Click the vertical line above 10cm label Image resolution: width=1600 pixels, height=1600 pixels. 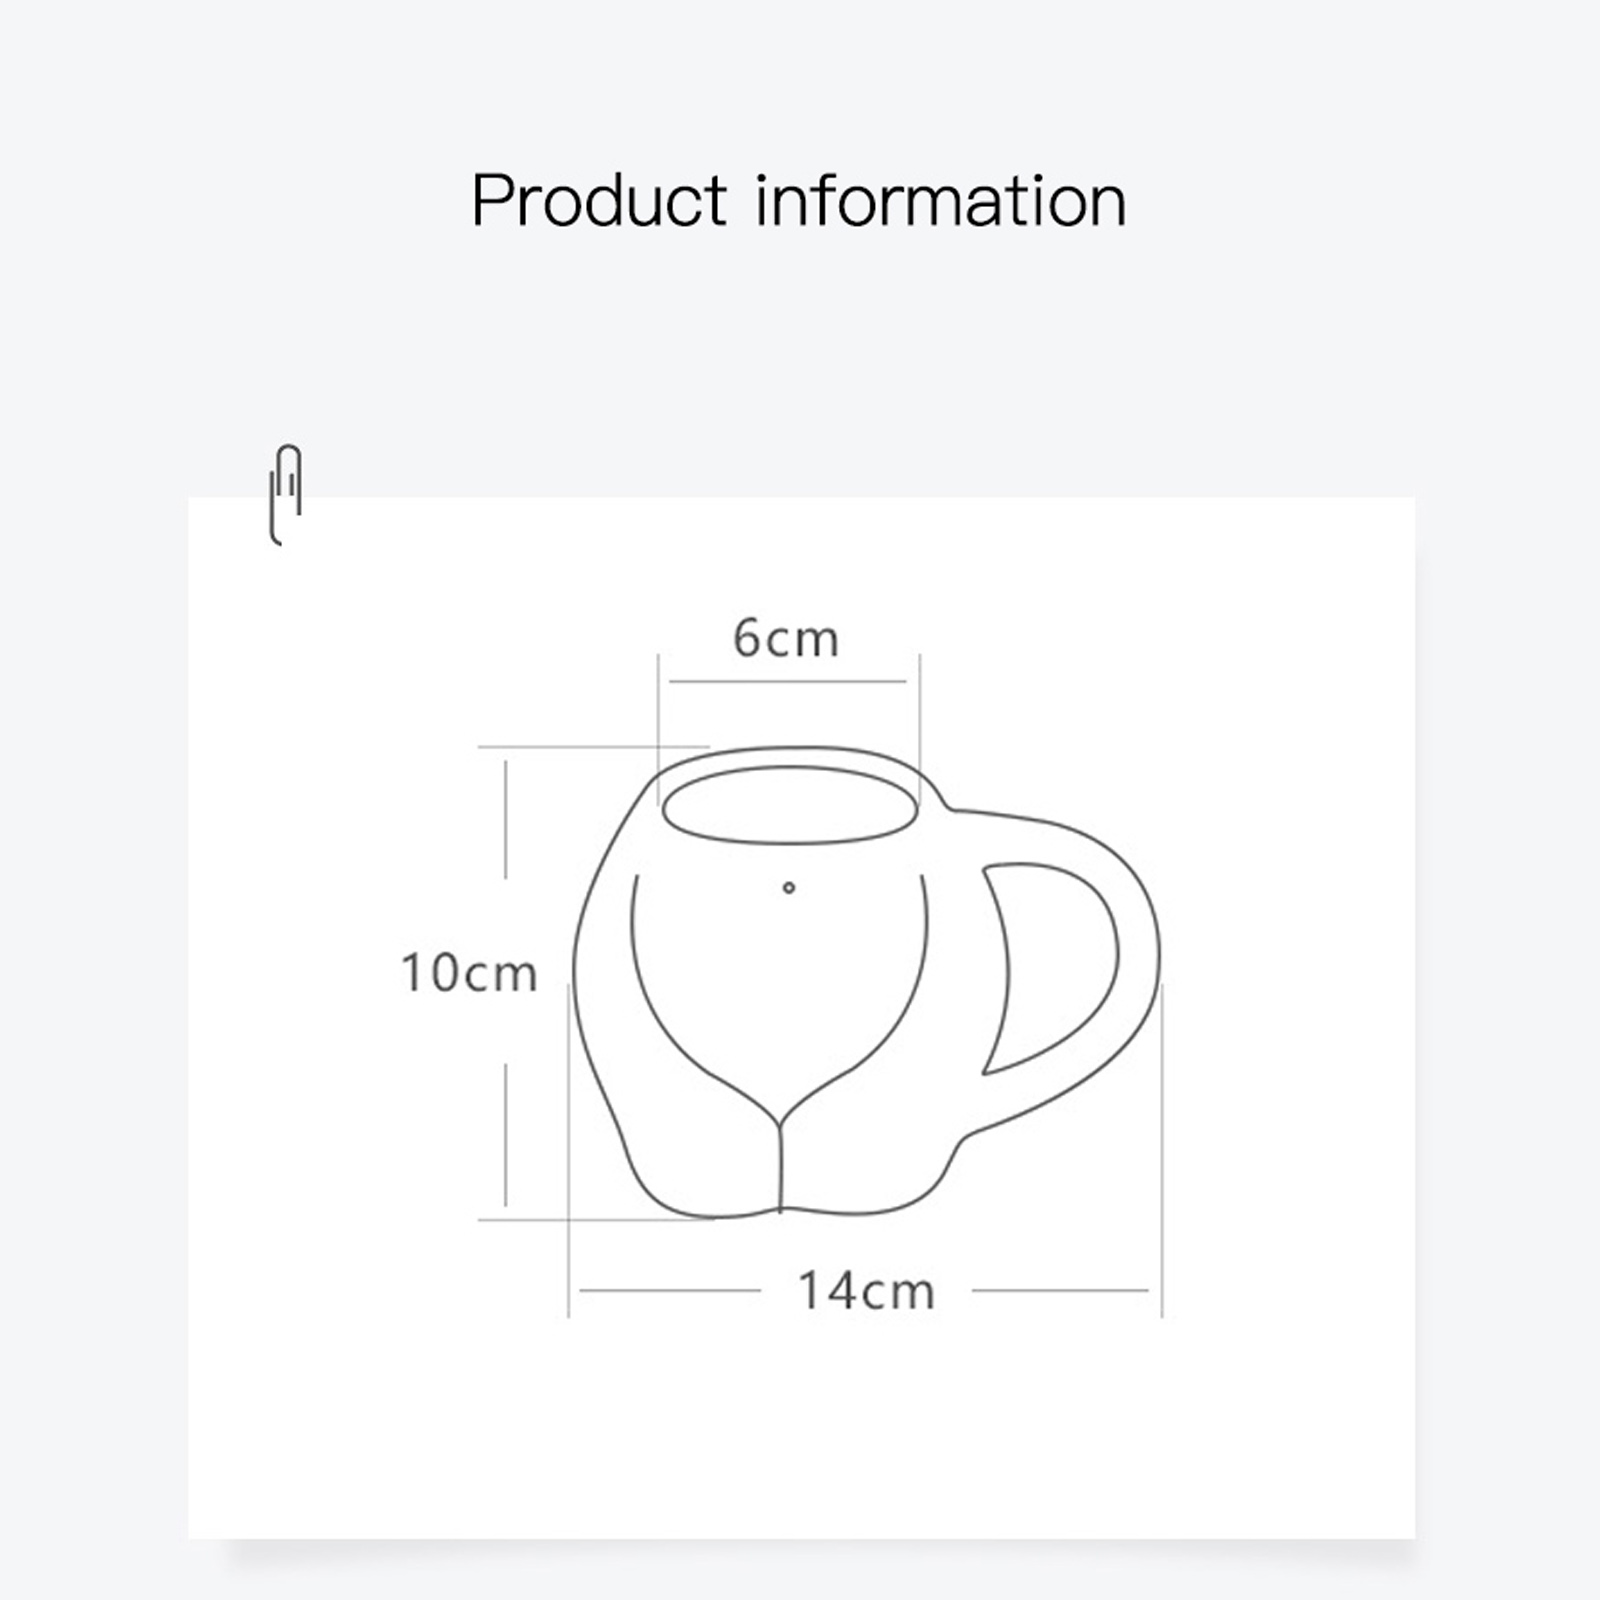[506, 820]
